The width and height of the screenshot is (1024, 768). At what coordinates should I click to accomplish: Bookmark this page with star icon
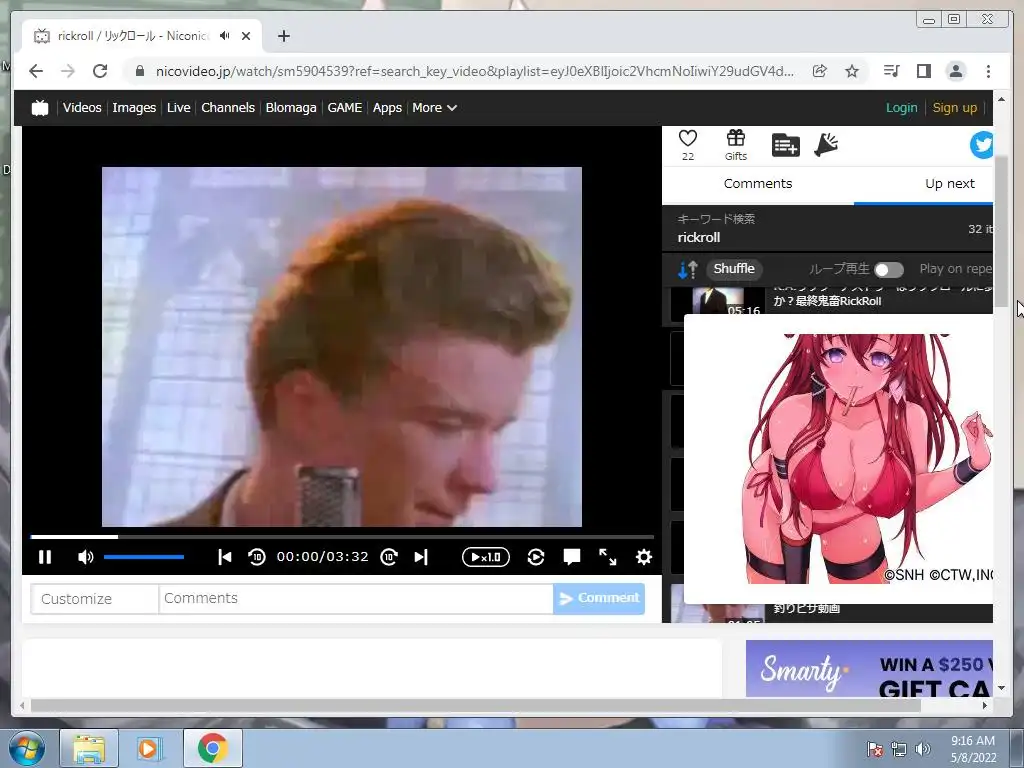852,71
